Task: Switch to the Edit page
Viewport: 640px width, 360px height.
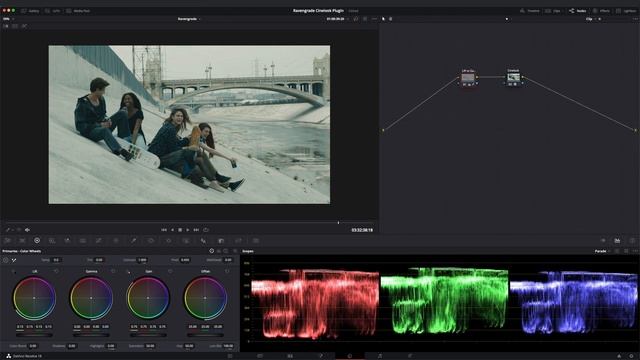Action: [x=290, y=356]
